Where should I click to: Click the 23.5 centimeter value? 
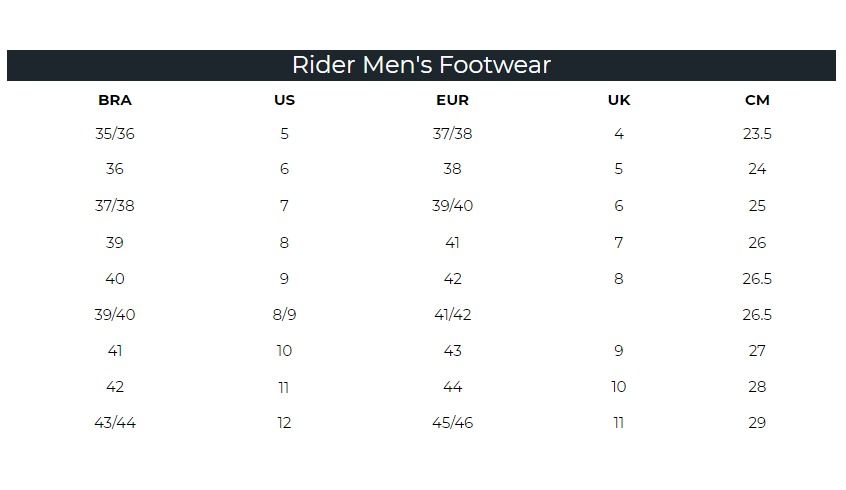(x=757, y=134)
